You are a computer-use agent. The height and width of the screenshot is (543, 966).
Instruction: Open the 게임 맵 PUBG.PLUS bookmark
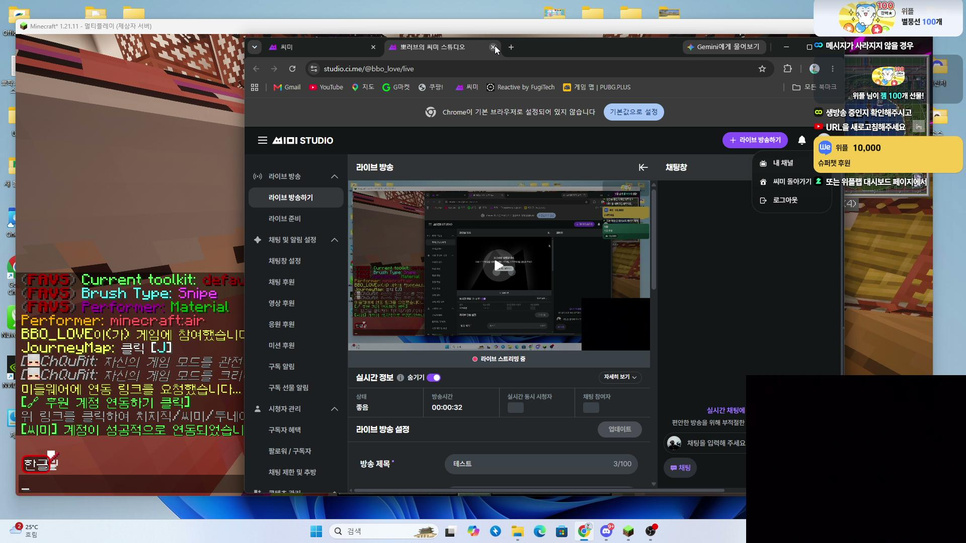pyautogui.click(x=596, y=88)
